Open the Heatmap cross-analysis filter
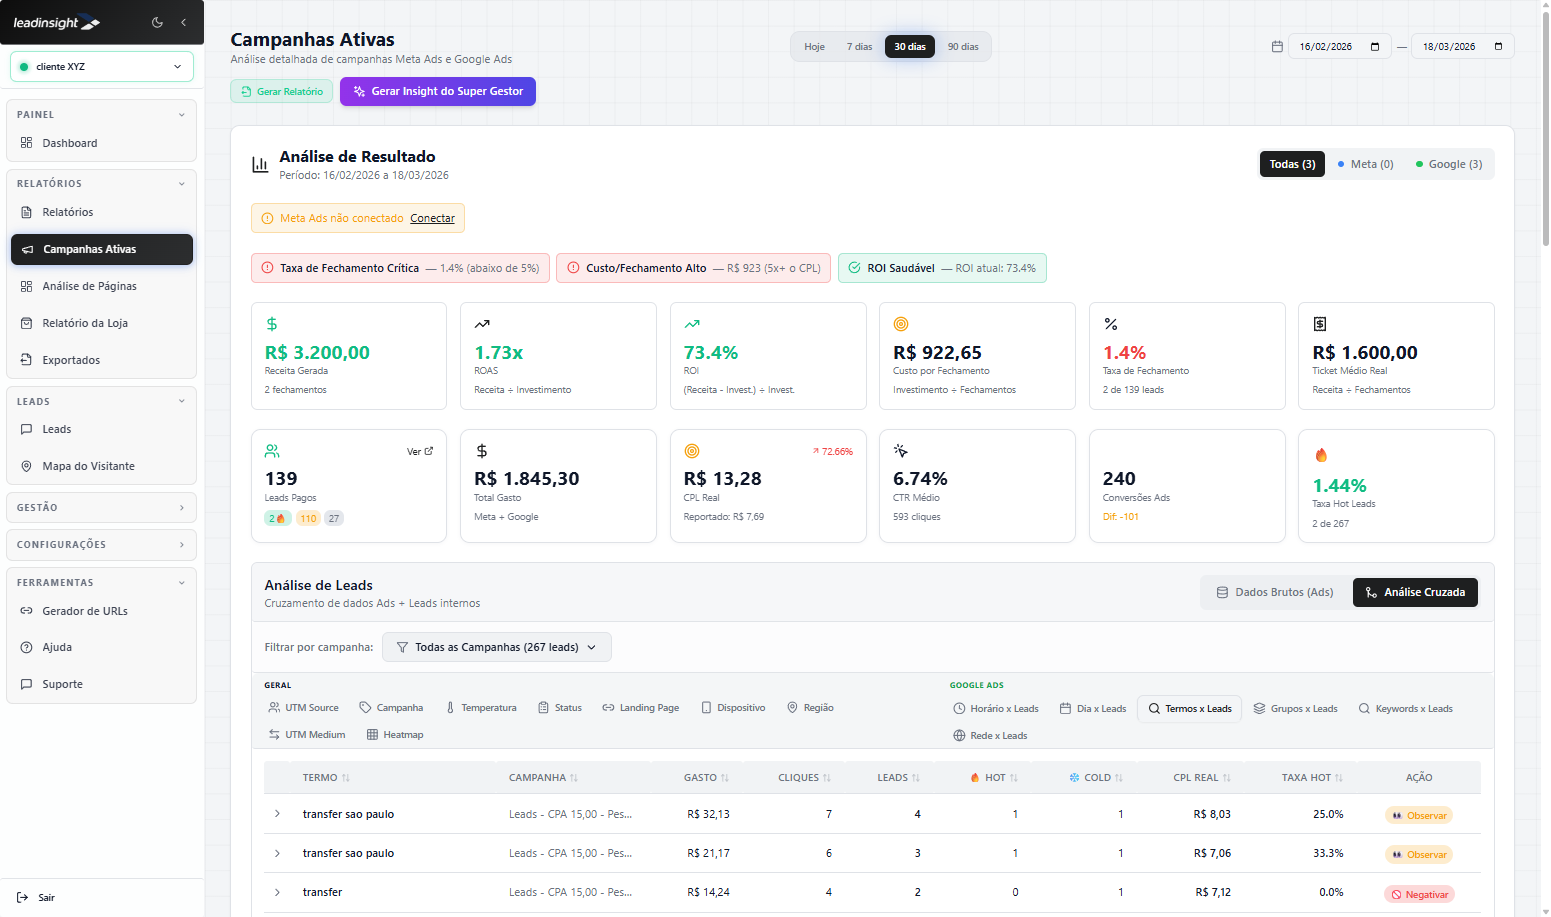This screenshot has width=1551, height=917. [395, 734]
